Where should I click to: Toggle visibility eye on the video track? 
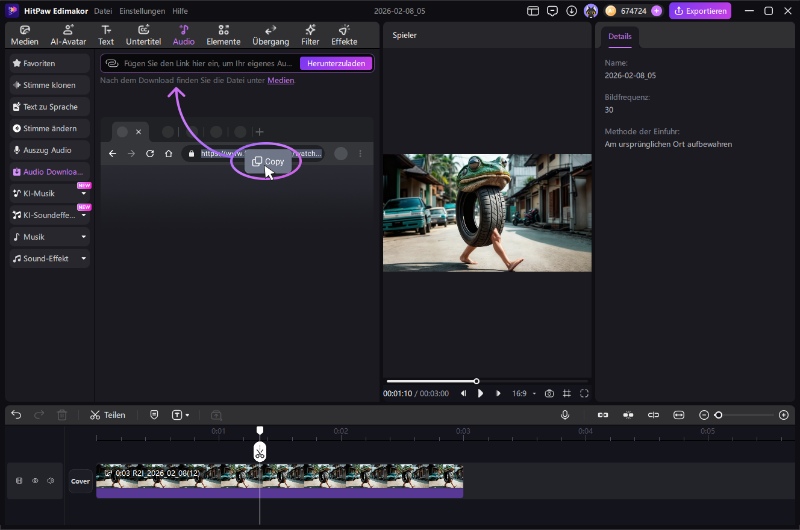(35, 481)
